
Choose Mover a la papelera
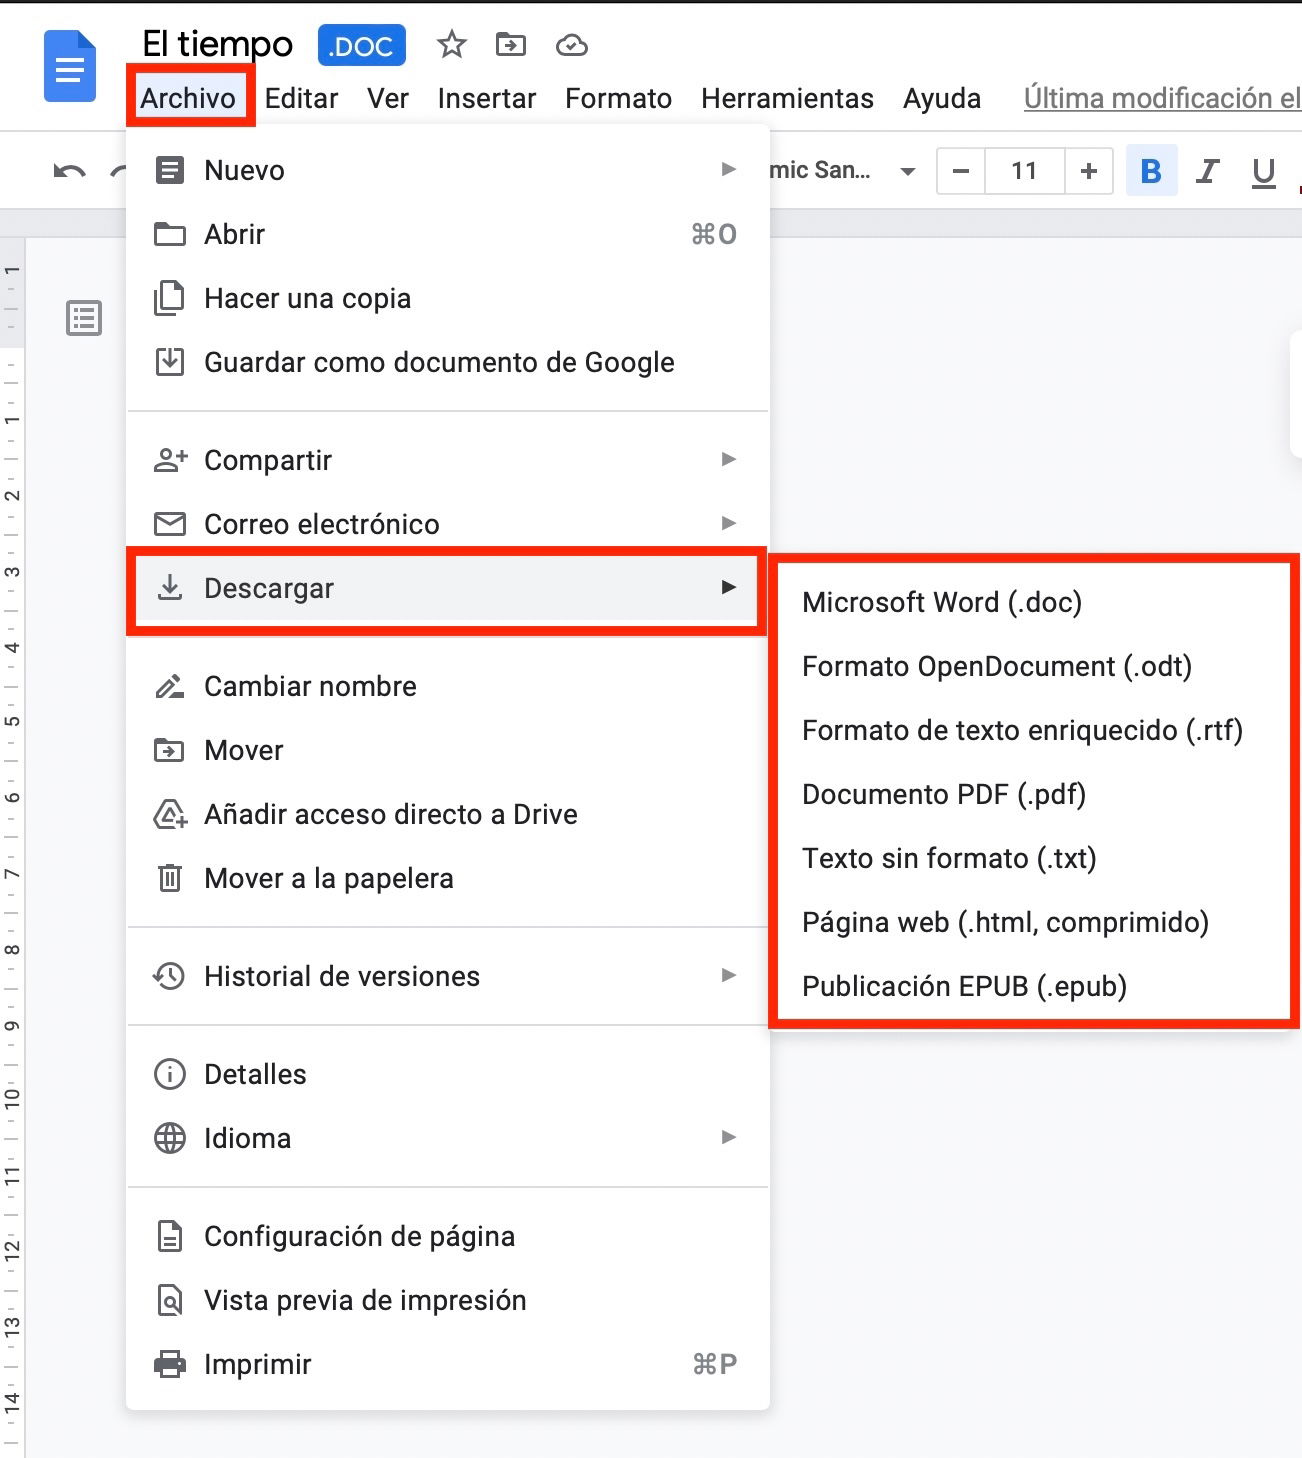tap(448, 878)
